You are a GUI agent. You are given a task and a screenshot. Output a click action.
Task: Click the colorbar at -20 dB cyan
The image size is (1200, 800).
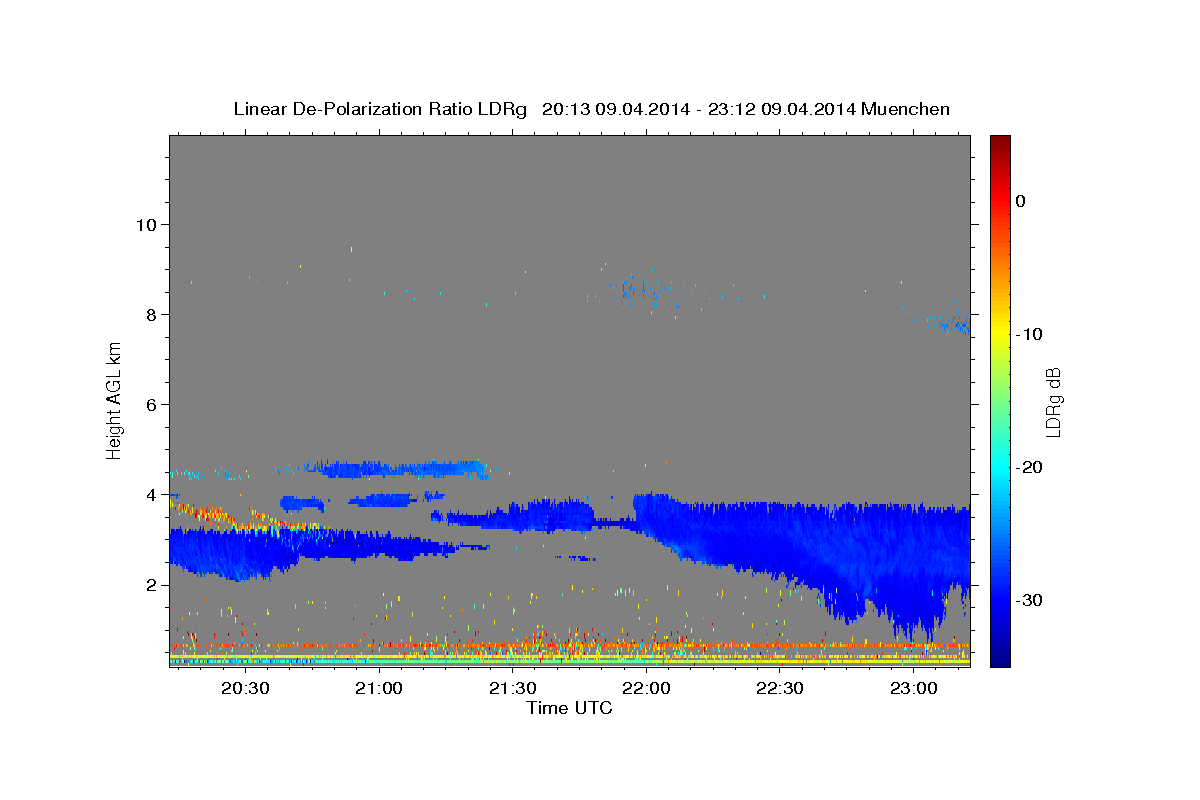pyautogui.click(x=1000, y=467)
